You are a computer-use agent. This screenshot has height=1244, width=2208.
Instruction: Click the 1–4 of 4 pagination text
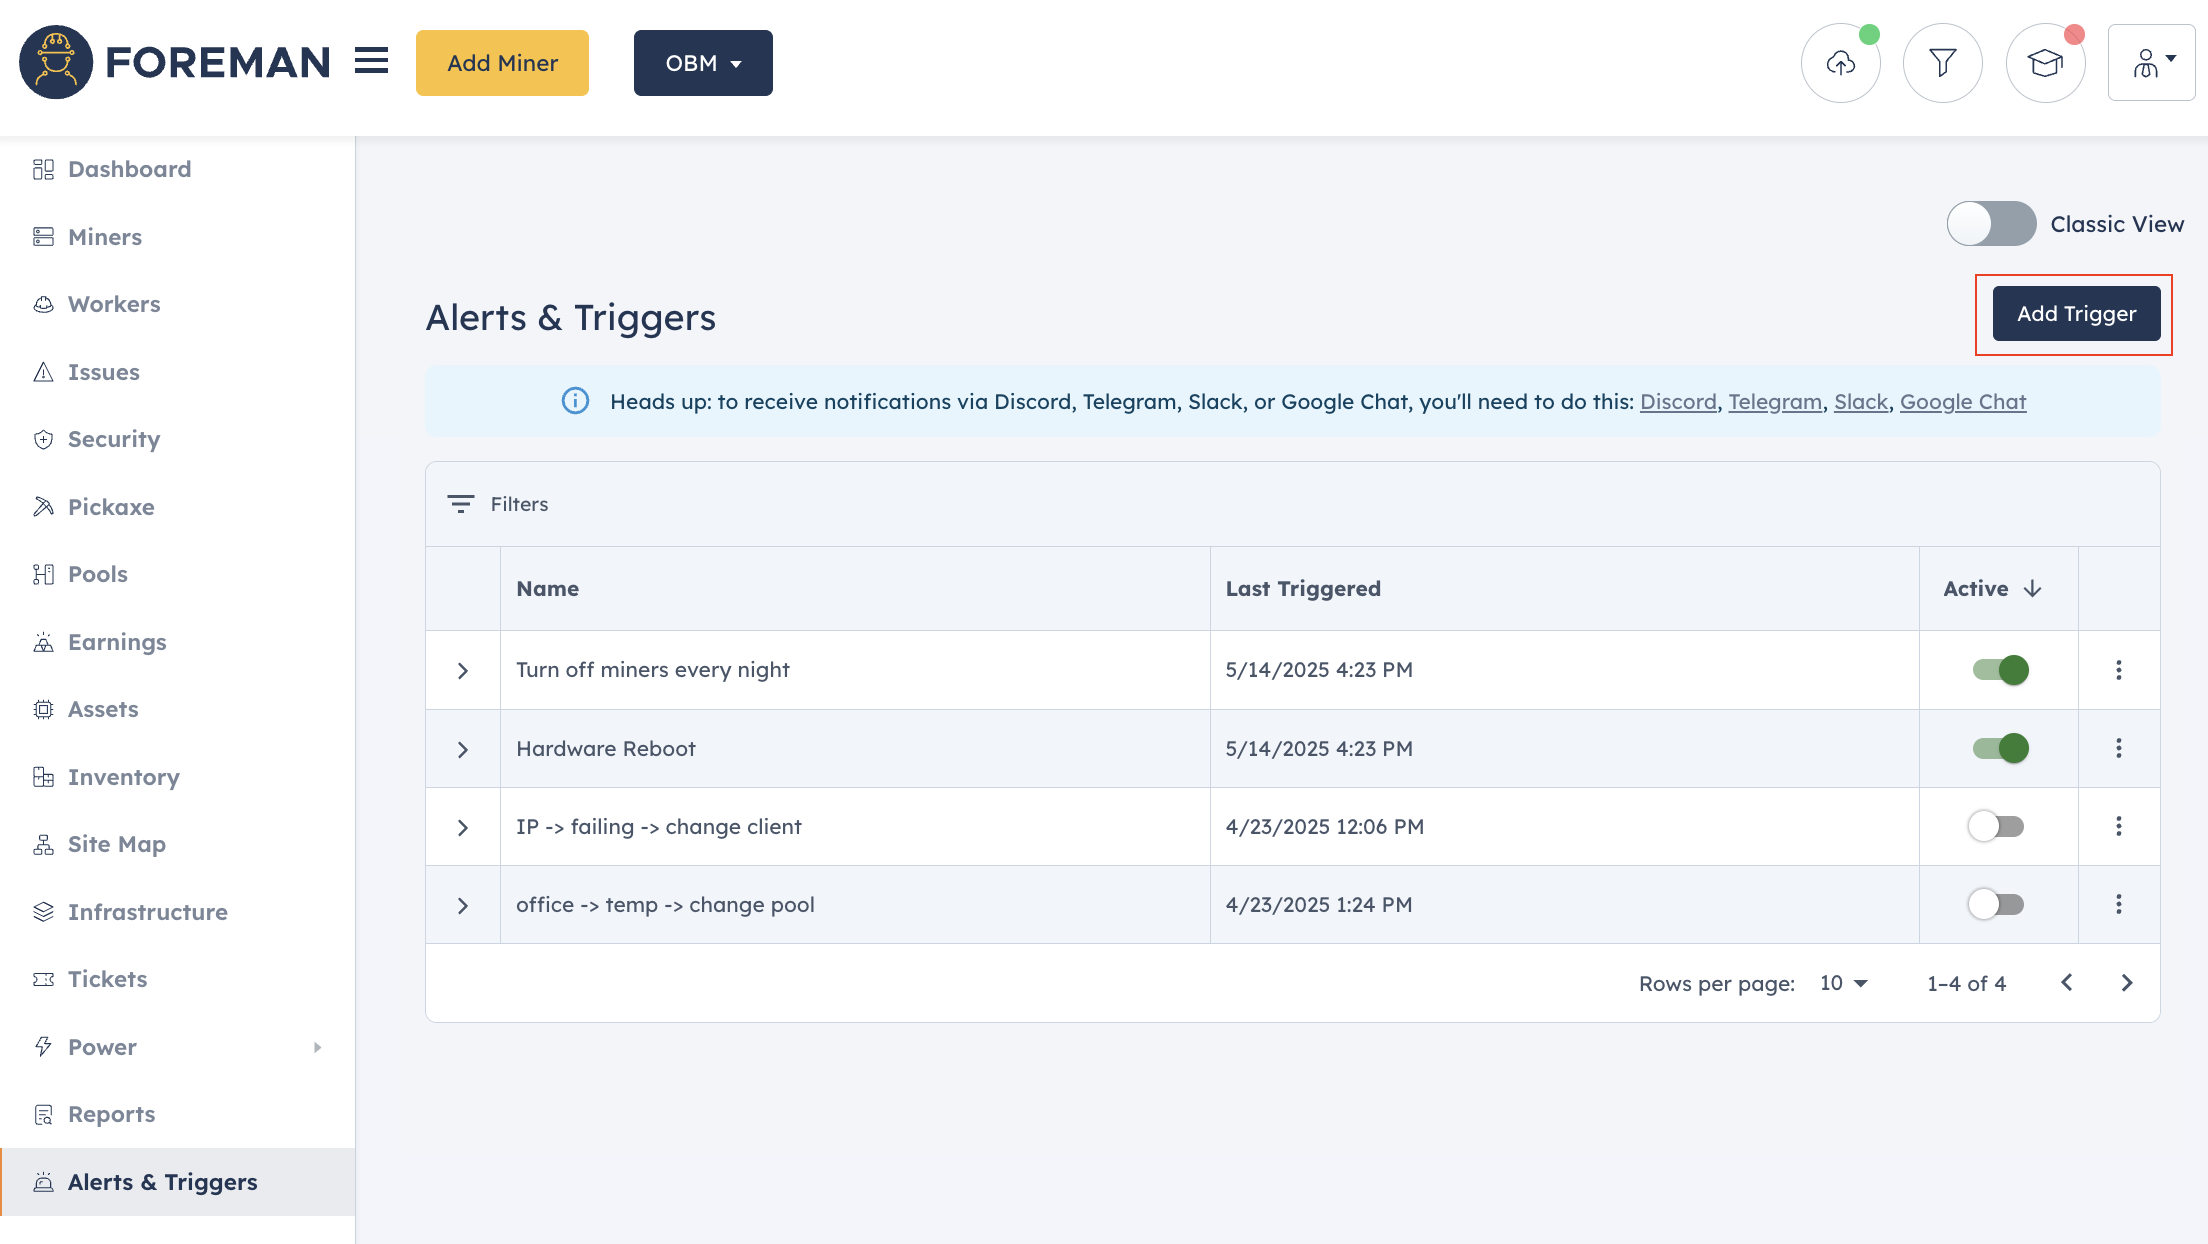(x=1967, y=983)
